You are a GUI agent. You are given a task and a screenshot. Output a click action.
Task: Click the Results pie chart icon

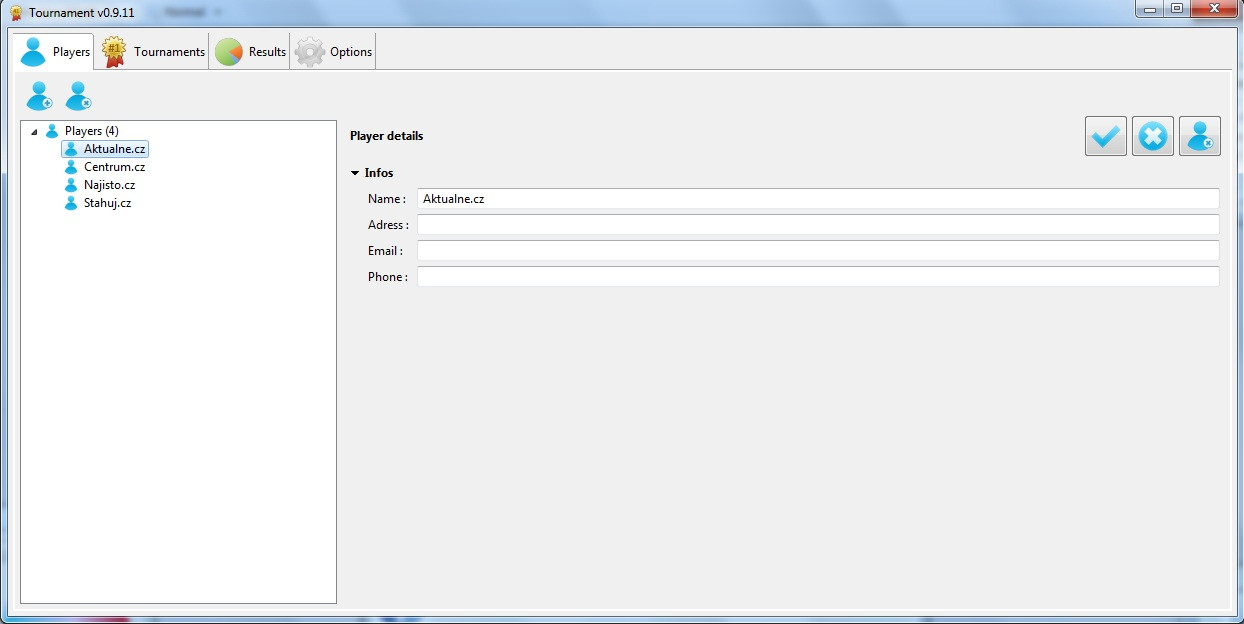tap(229, 52)
